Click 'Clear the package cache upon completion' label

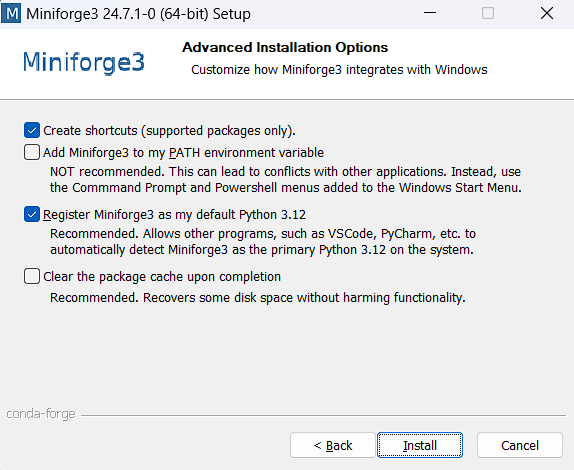coord(162,277)
